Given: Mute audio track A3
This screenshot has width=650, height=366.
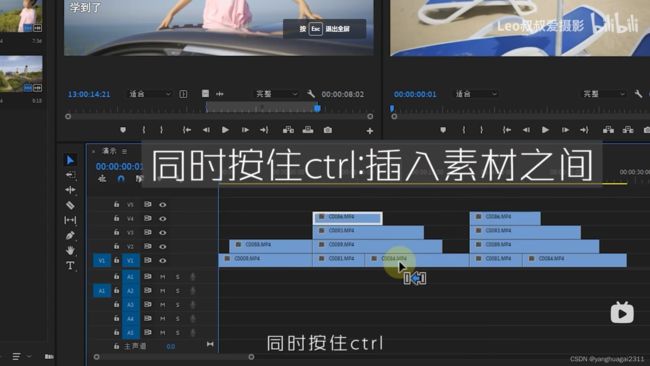Looking at the screenshot, I should [x=162, y=305].
